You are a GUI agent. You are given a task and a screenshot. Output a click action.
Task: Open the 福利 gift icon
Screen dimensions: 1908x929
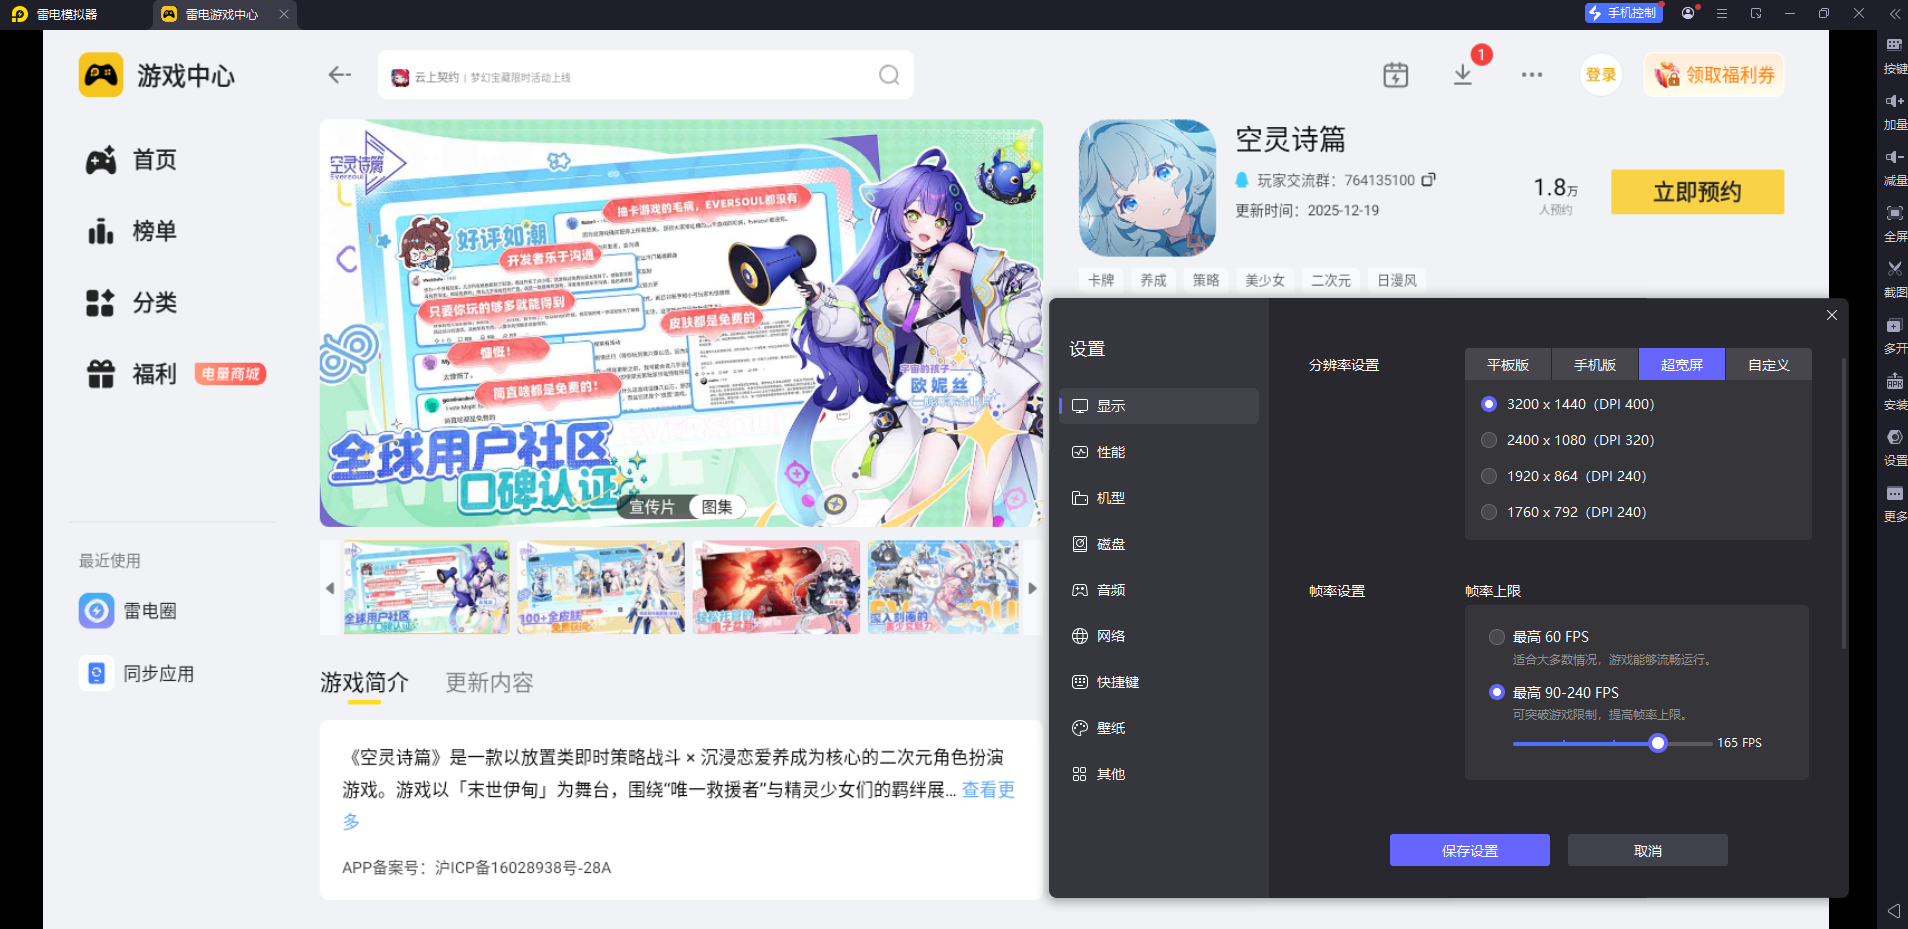tap(101, 374)
